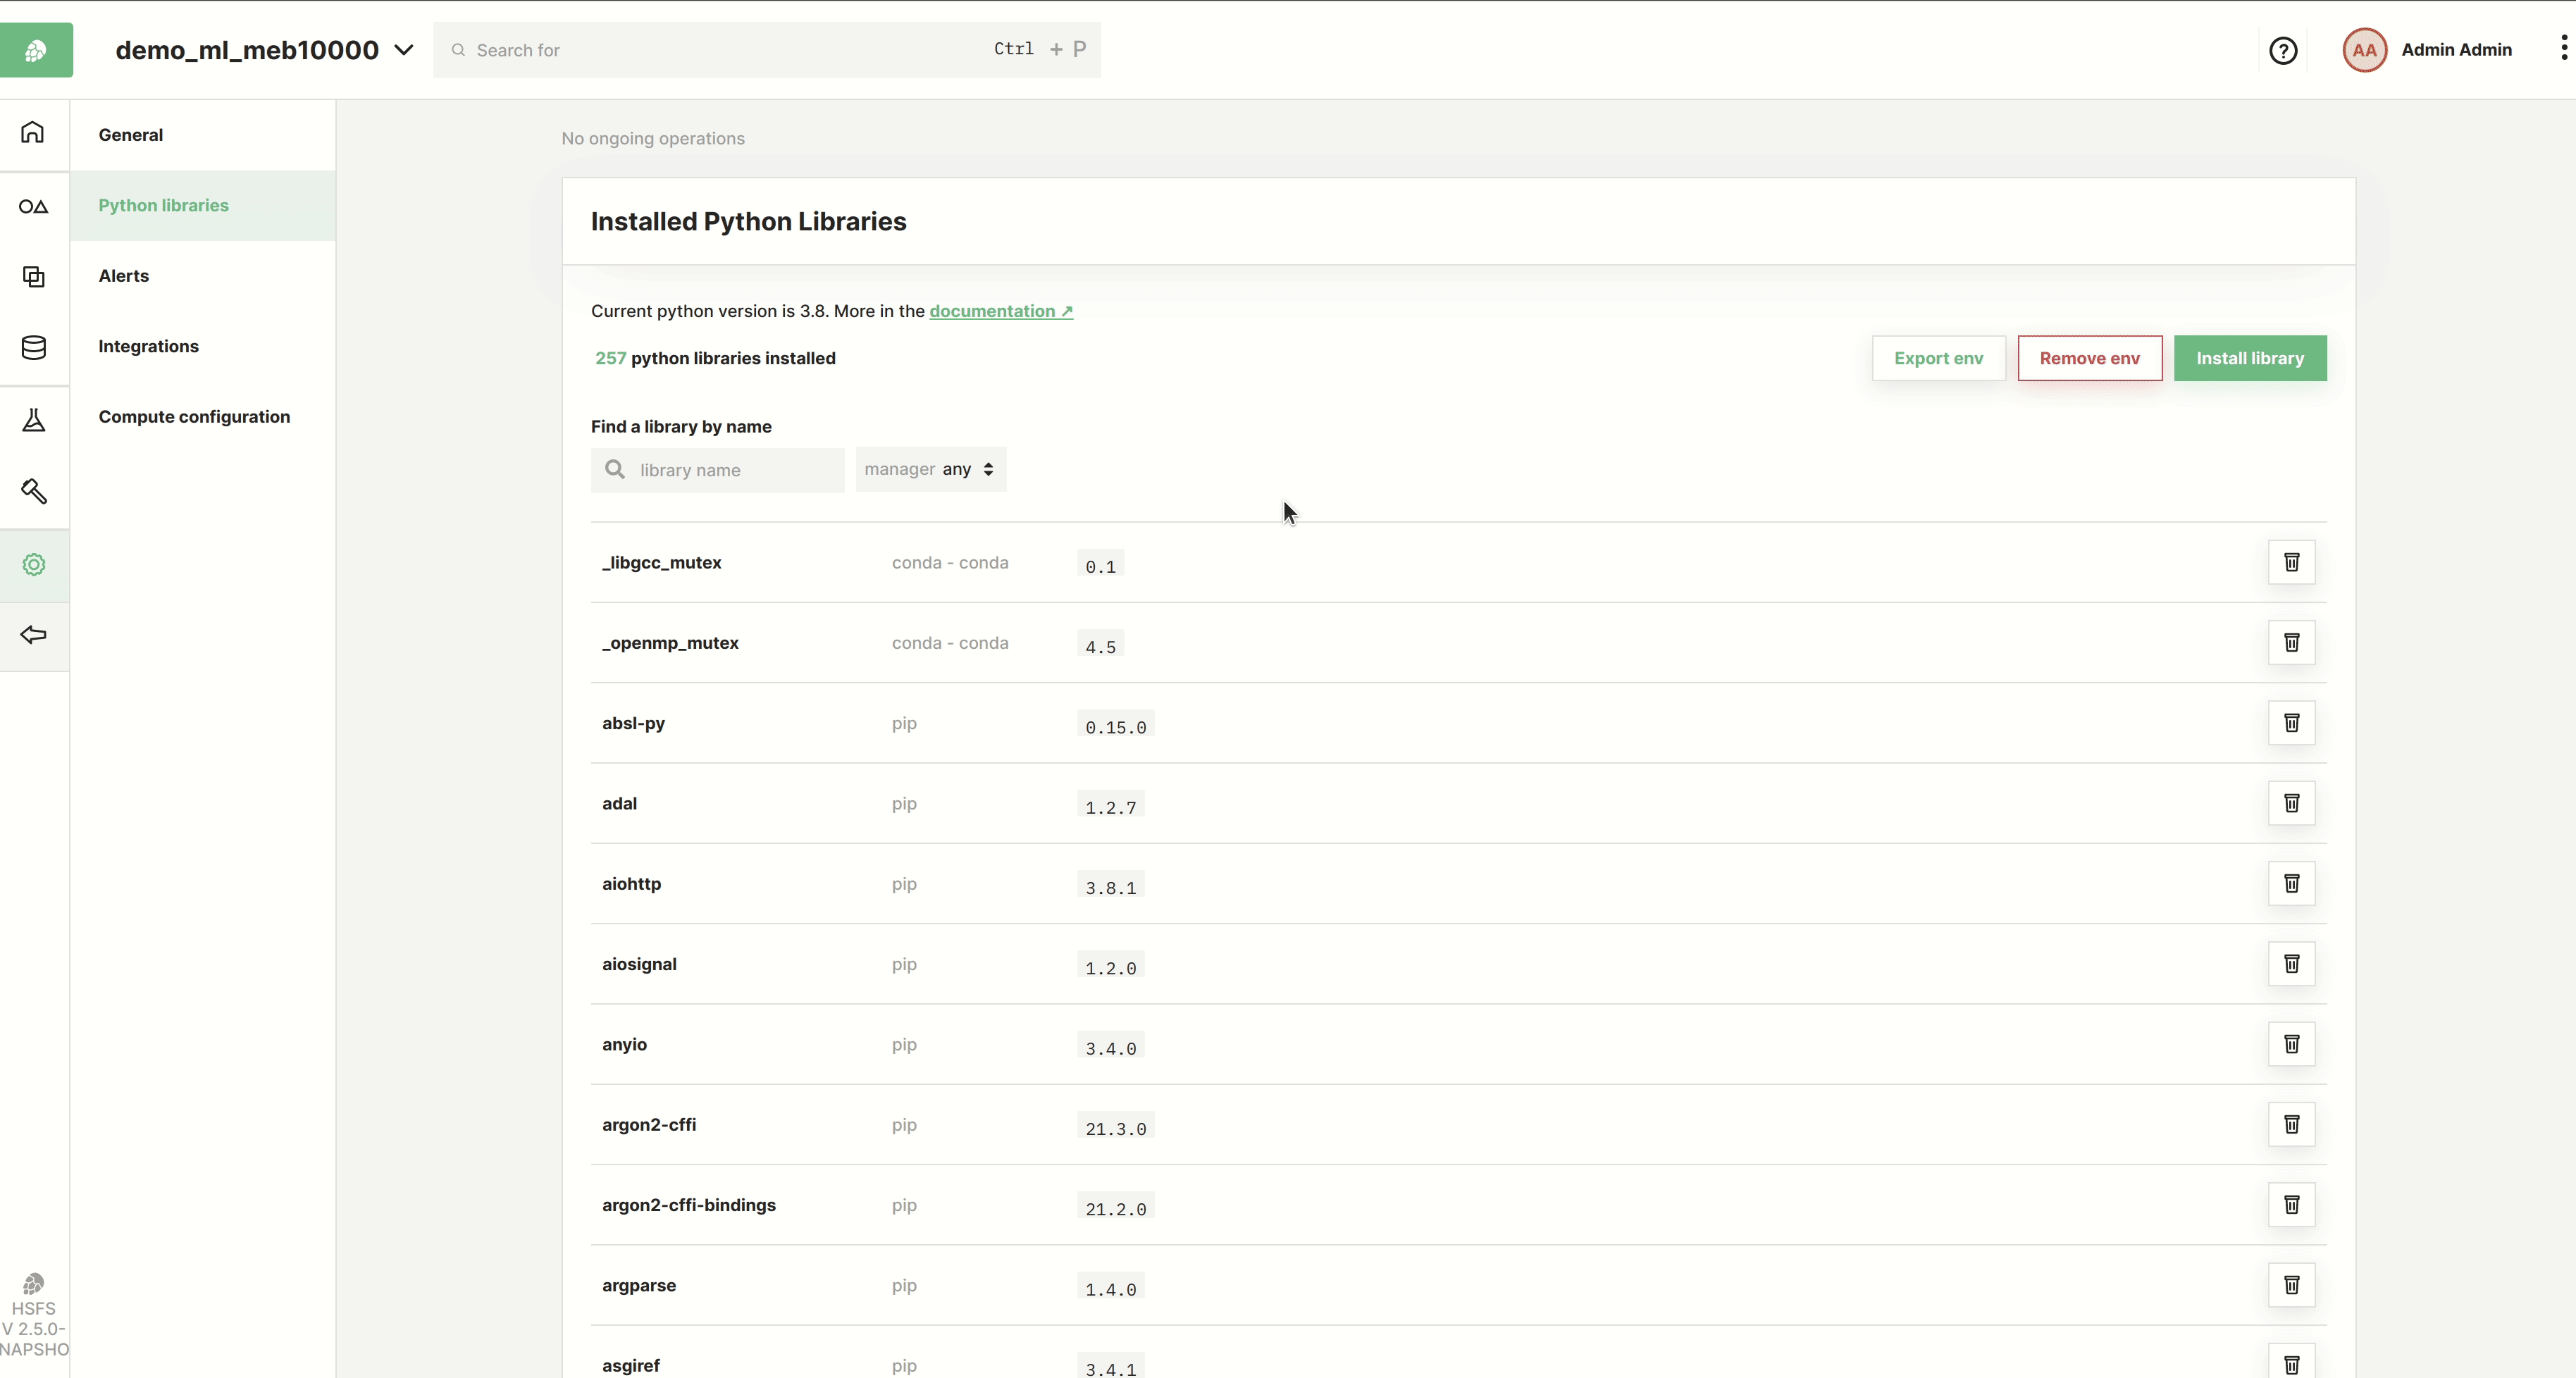Click the _libgcc_mutex library name
The height and width of the screenshot is (1378, 2576).
tap(661, 563)
